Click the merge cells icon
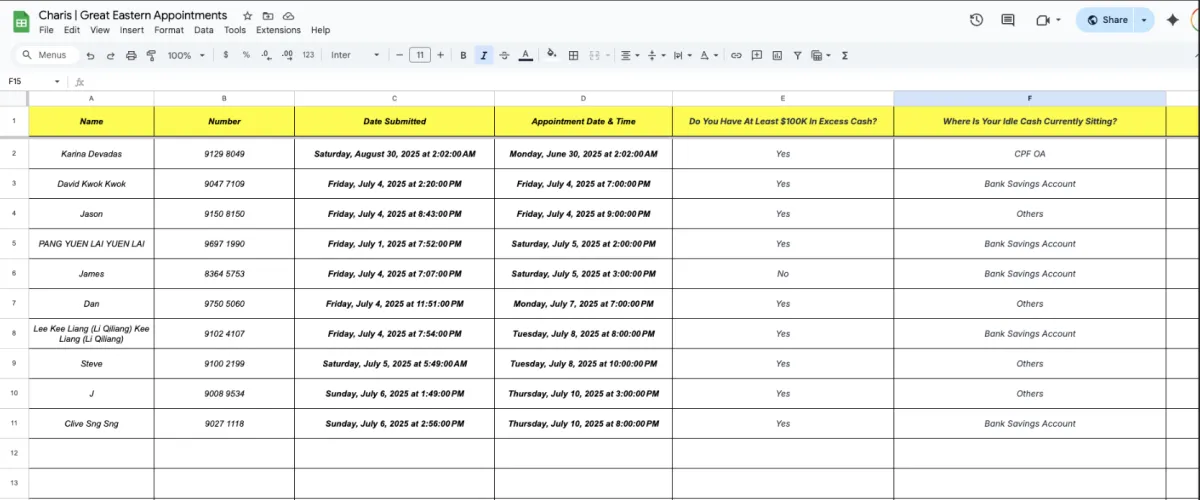 click(x=594, y=55)
